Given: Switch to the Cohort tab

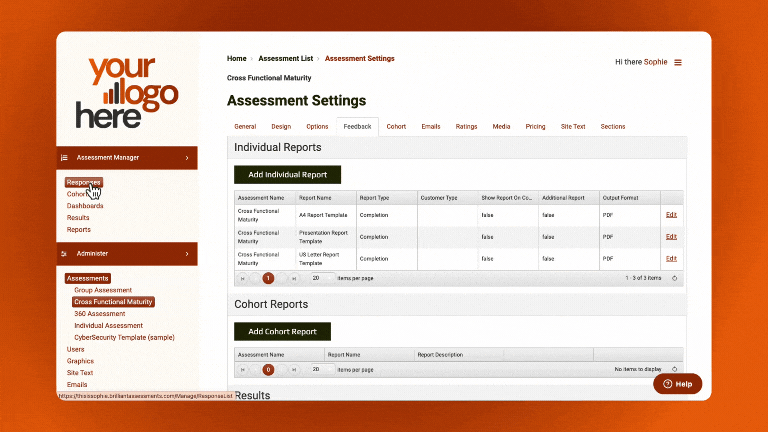Looking at the screenshot, I should [x=396, y=126].
